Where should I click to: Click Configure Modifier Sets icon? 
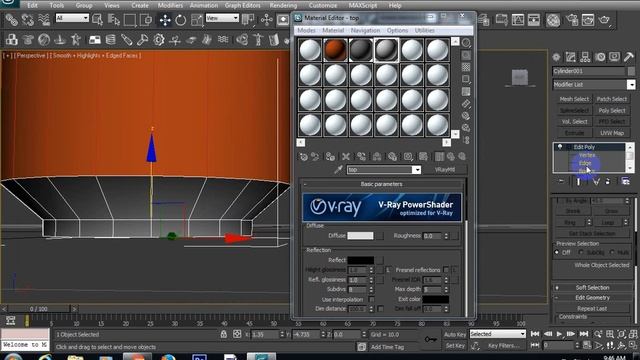point(625,181)
